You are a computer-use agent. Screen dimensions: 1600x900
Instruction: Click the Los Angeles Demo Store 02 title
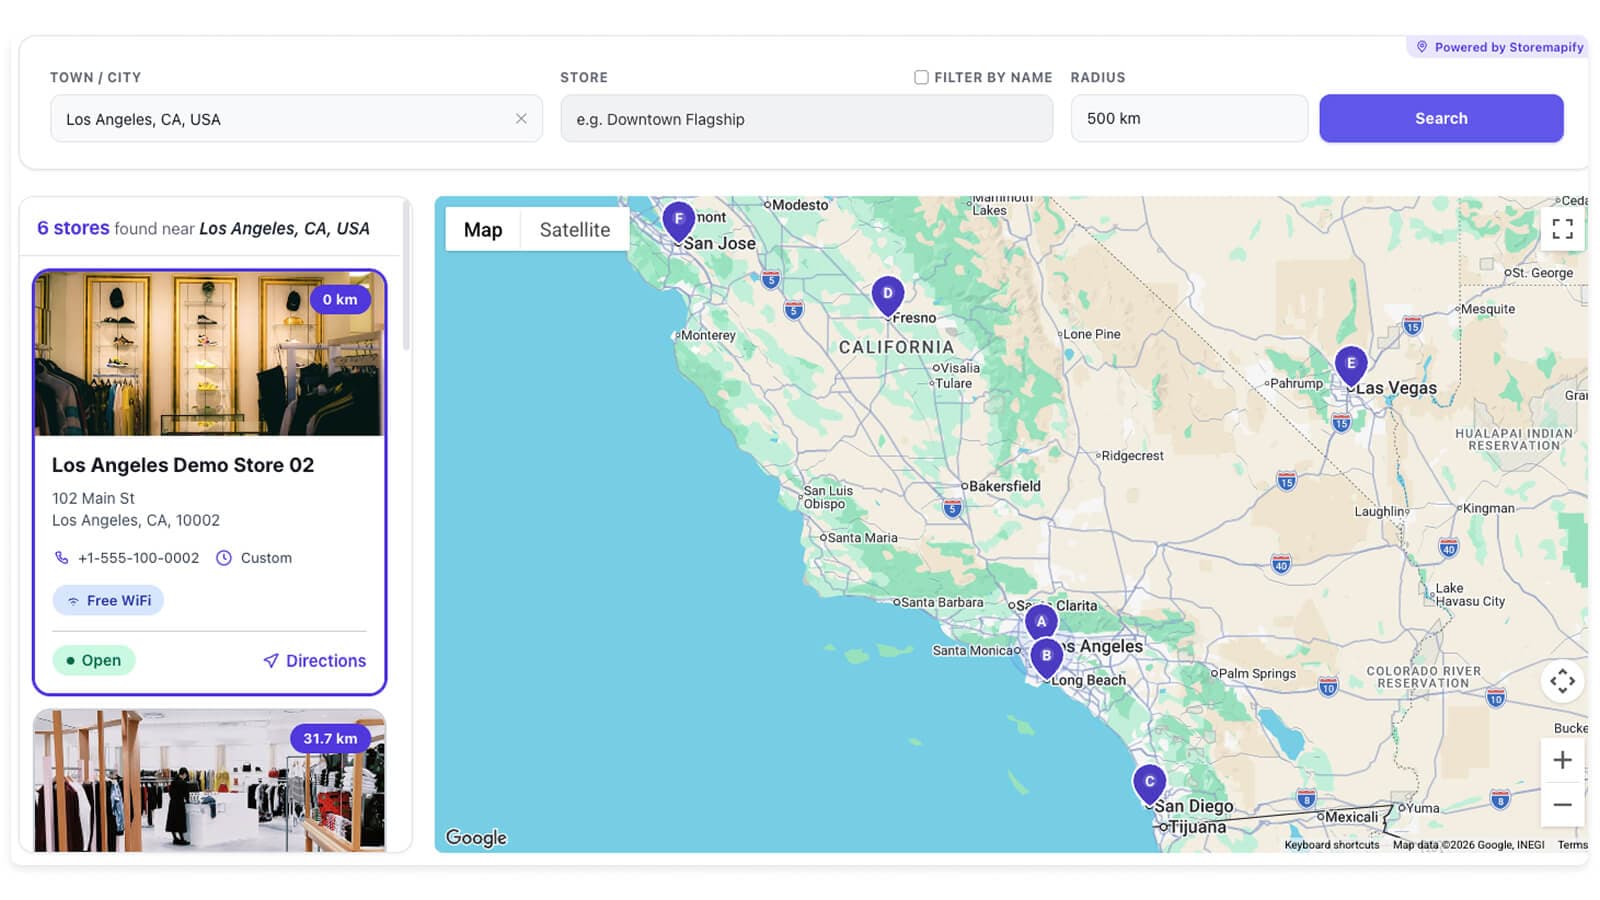coord(183,465)
